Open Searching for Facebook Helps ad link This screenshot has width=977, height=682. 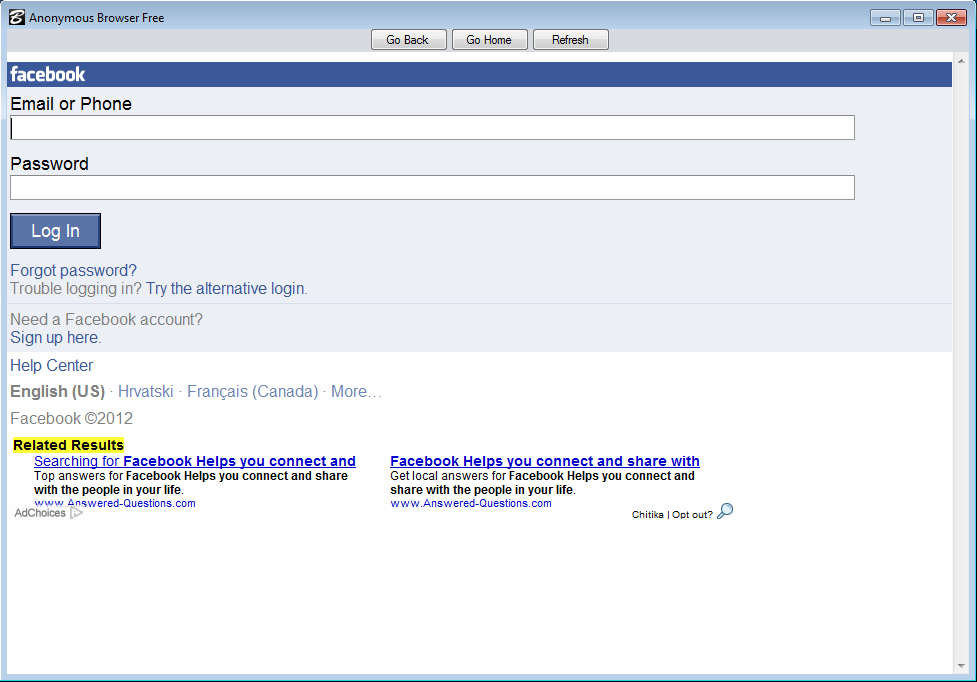point(194,462)
